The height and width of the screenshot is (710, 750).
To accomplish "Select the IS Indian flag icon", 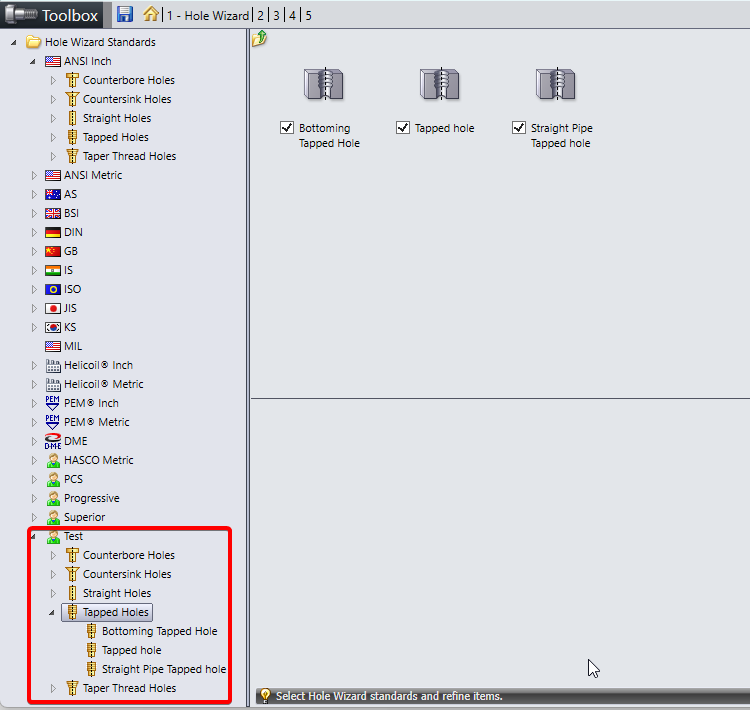I will click(x=53, y=270).
